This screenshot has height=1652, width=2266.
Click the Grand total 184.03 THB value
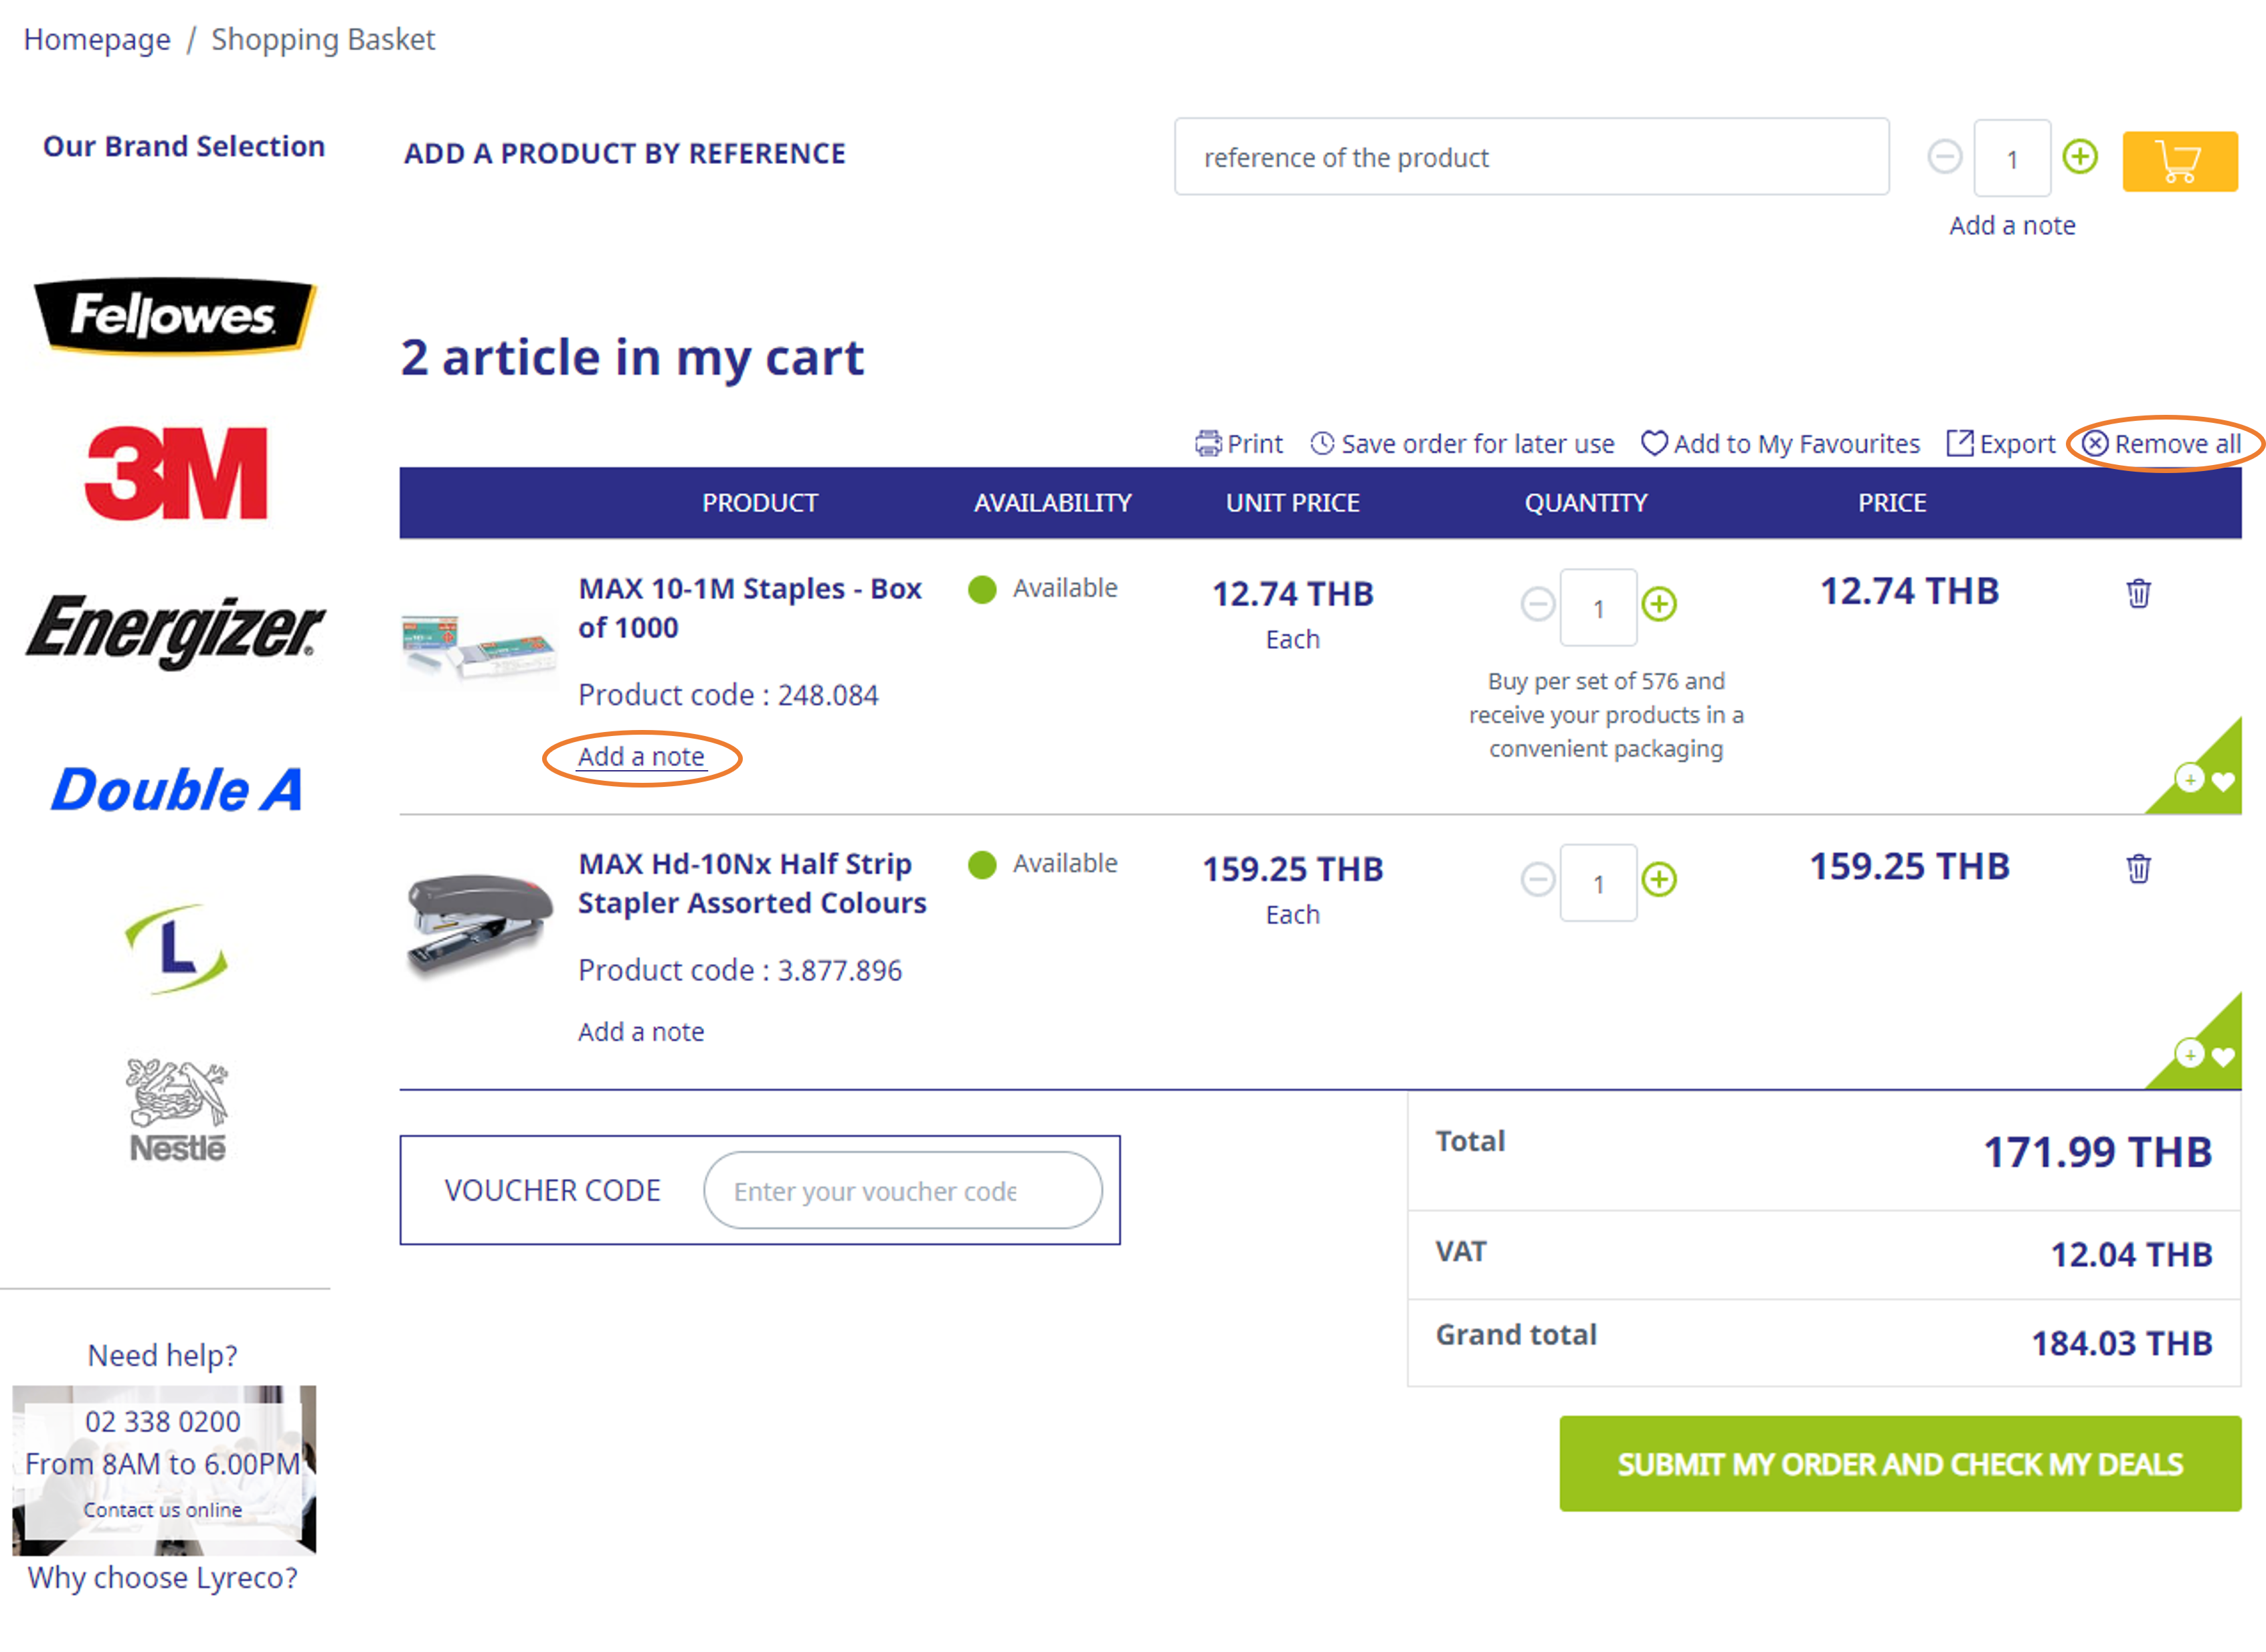click(x=2121, y=1343)
